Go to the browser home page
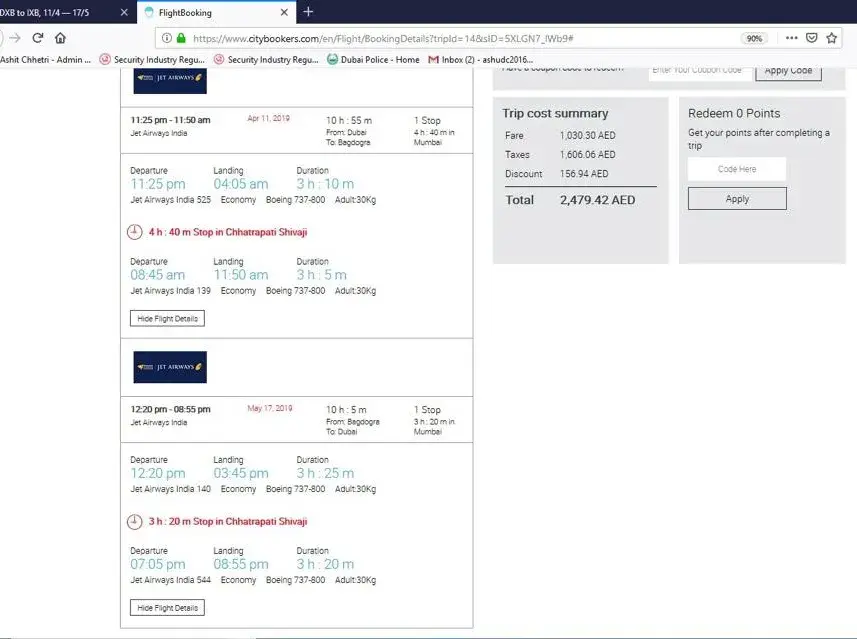The width and height of the screenshot is (857, 639). coord(61,38)
